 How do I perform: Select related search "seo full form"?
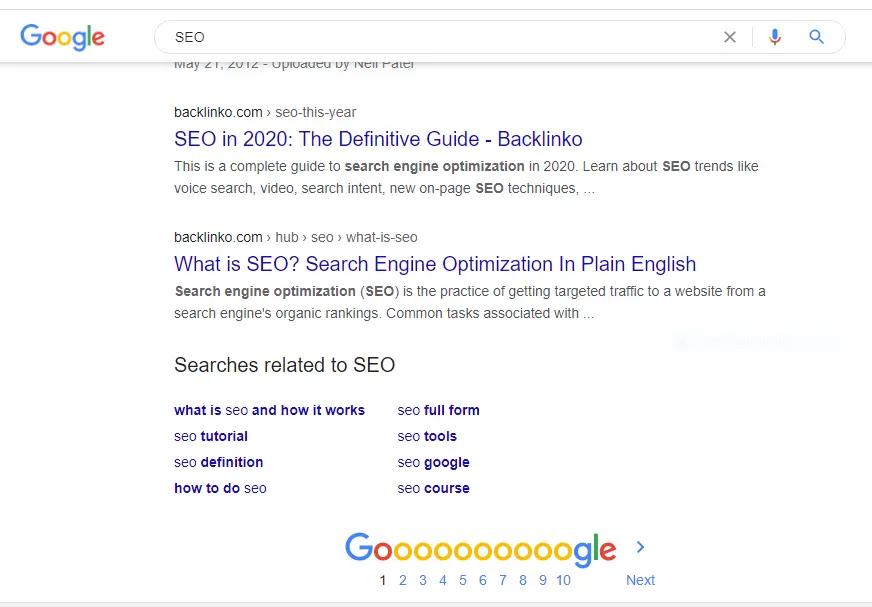438,410
